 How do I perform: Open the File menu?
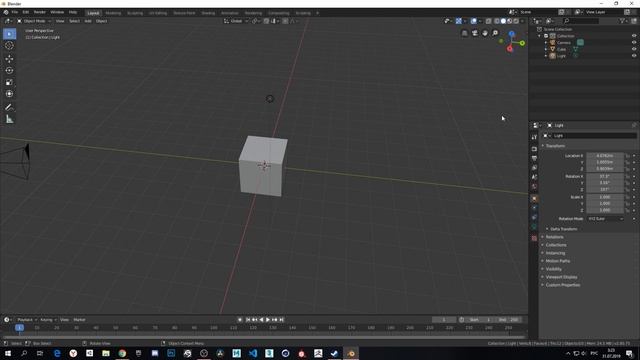pos(15,12)
